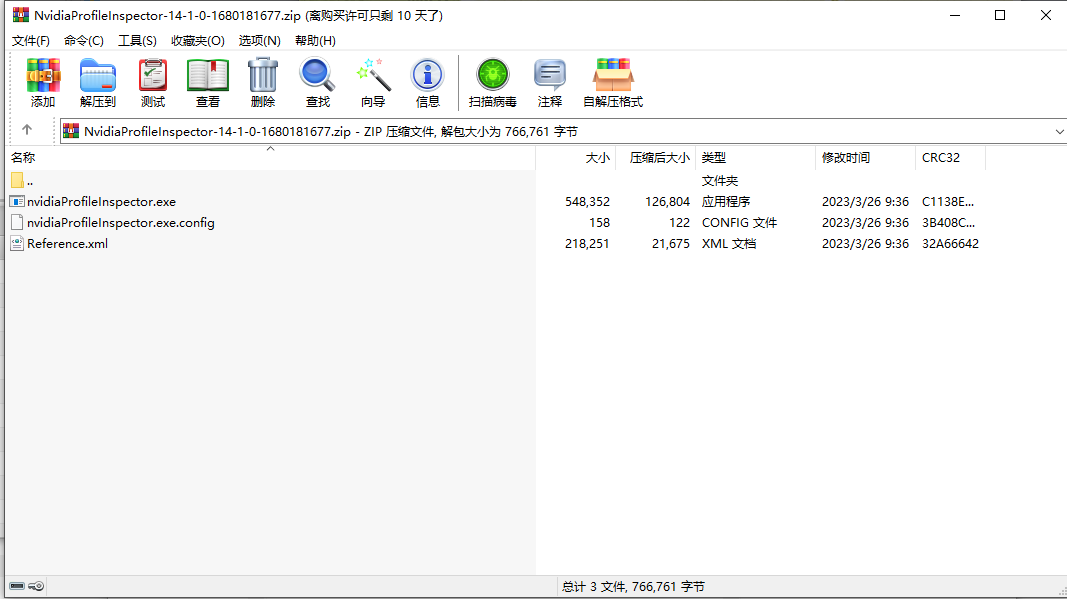Image resolution: width=1067 pixels, height=599 pixels.
Task: Select the nvidiaProfileInspector.exe file icon
Action: coord(17,201)
